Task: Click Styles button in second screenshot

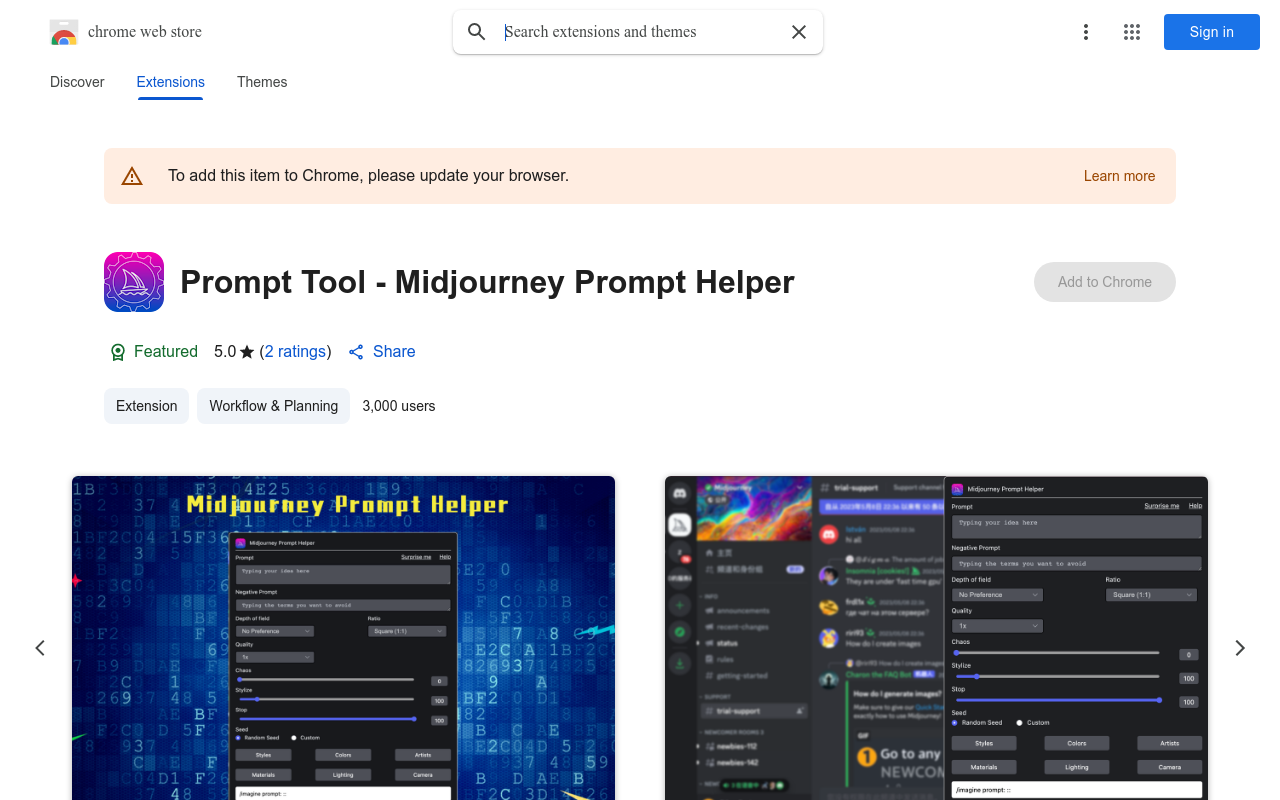Action: click(x=984, y=743)
